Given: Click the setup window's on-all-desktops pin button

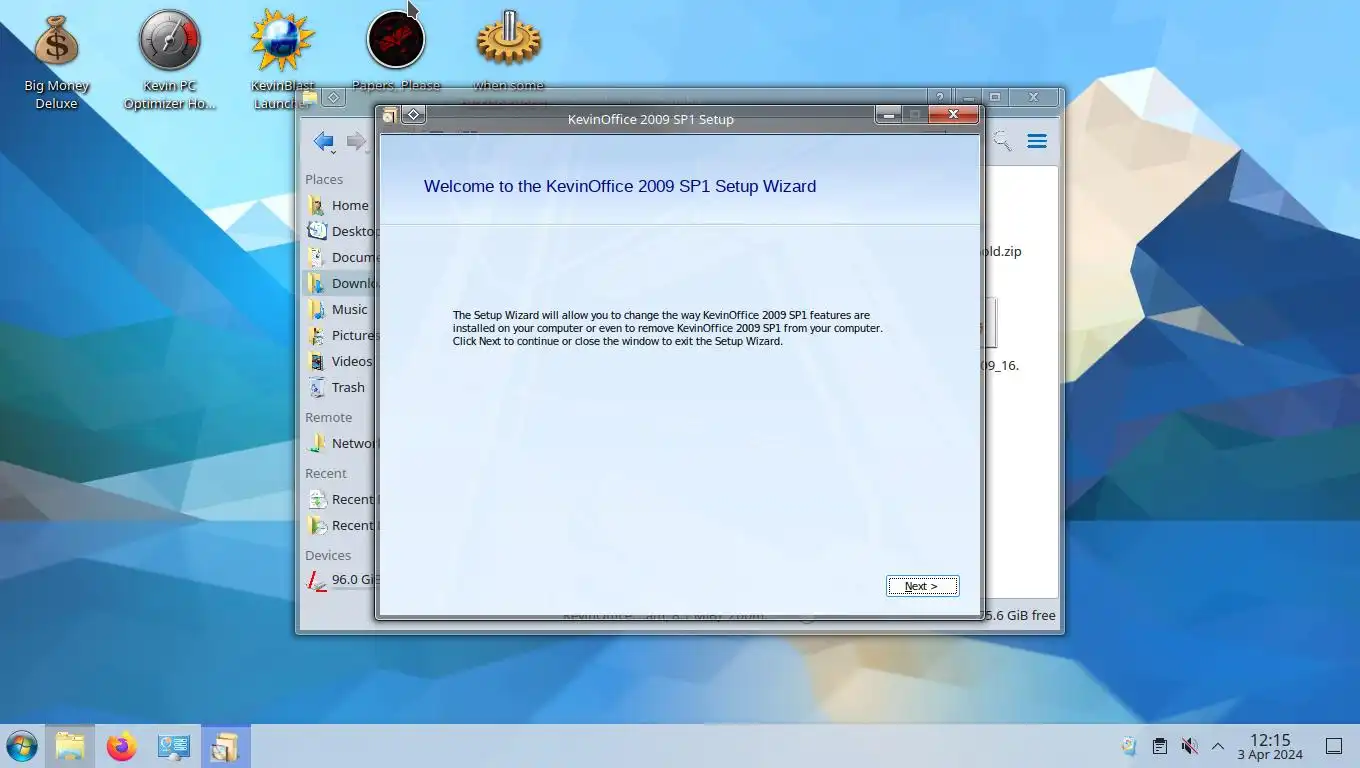Looking at the screenshot, I should (x=413, y=115).
